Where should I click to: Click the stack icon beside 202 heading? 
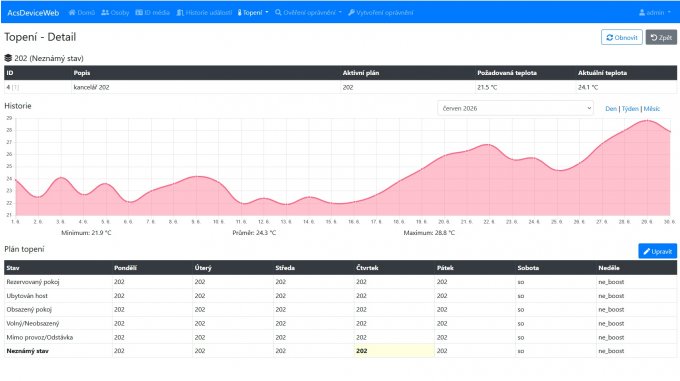click(x=8, y=58)
